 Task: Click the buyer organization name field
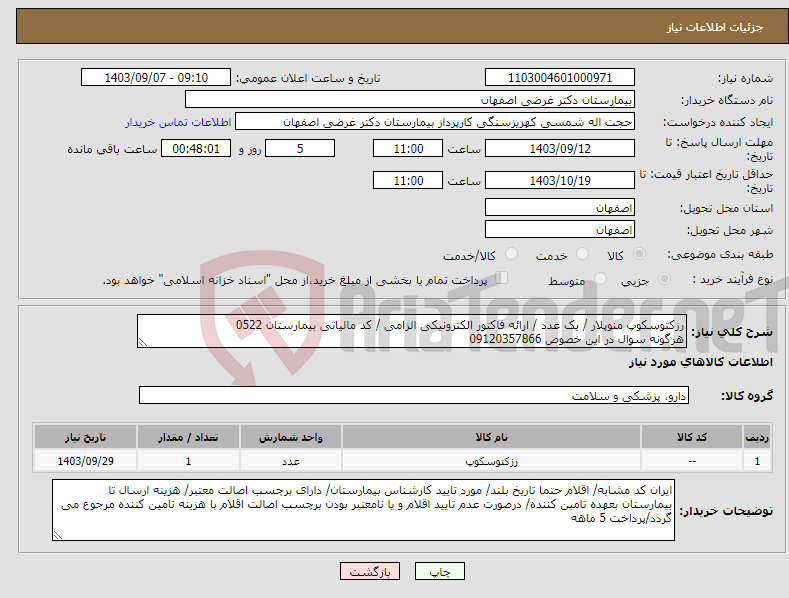(410, 99)
